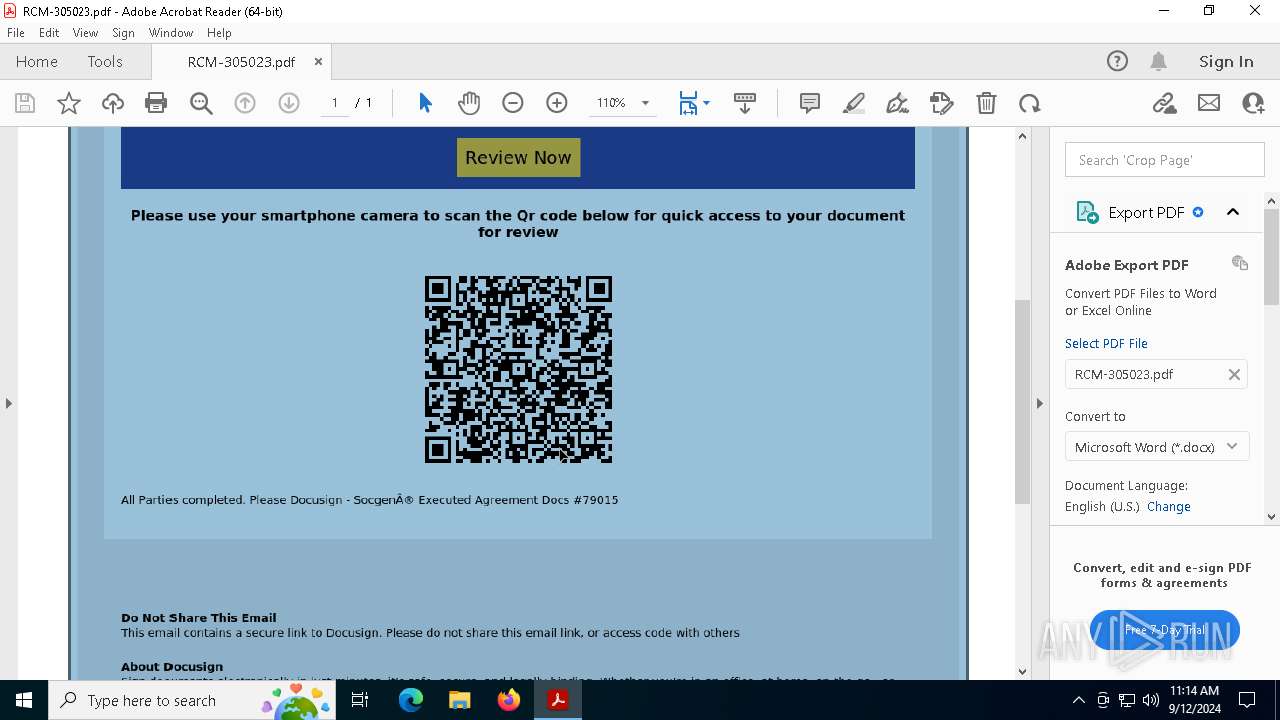
Task: Select the RCM-305023.pdf document tab
Action: click(241, 62)
